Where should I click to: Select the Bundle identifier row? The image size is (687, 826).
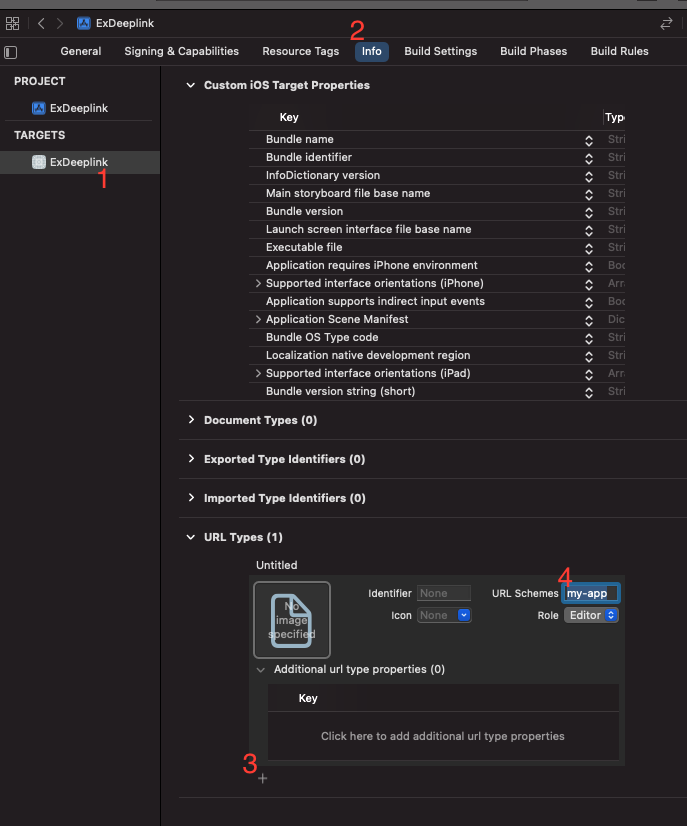coord(437,158)
